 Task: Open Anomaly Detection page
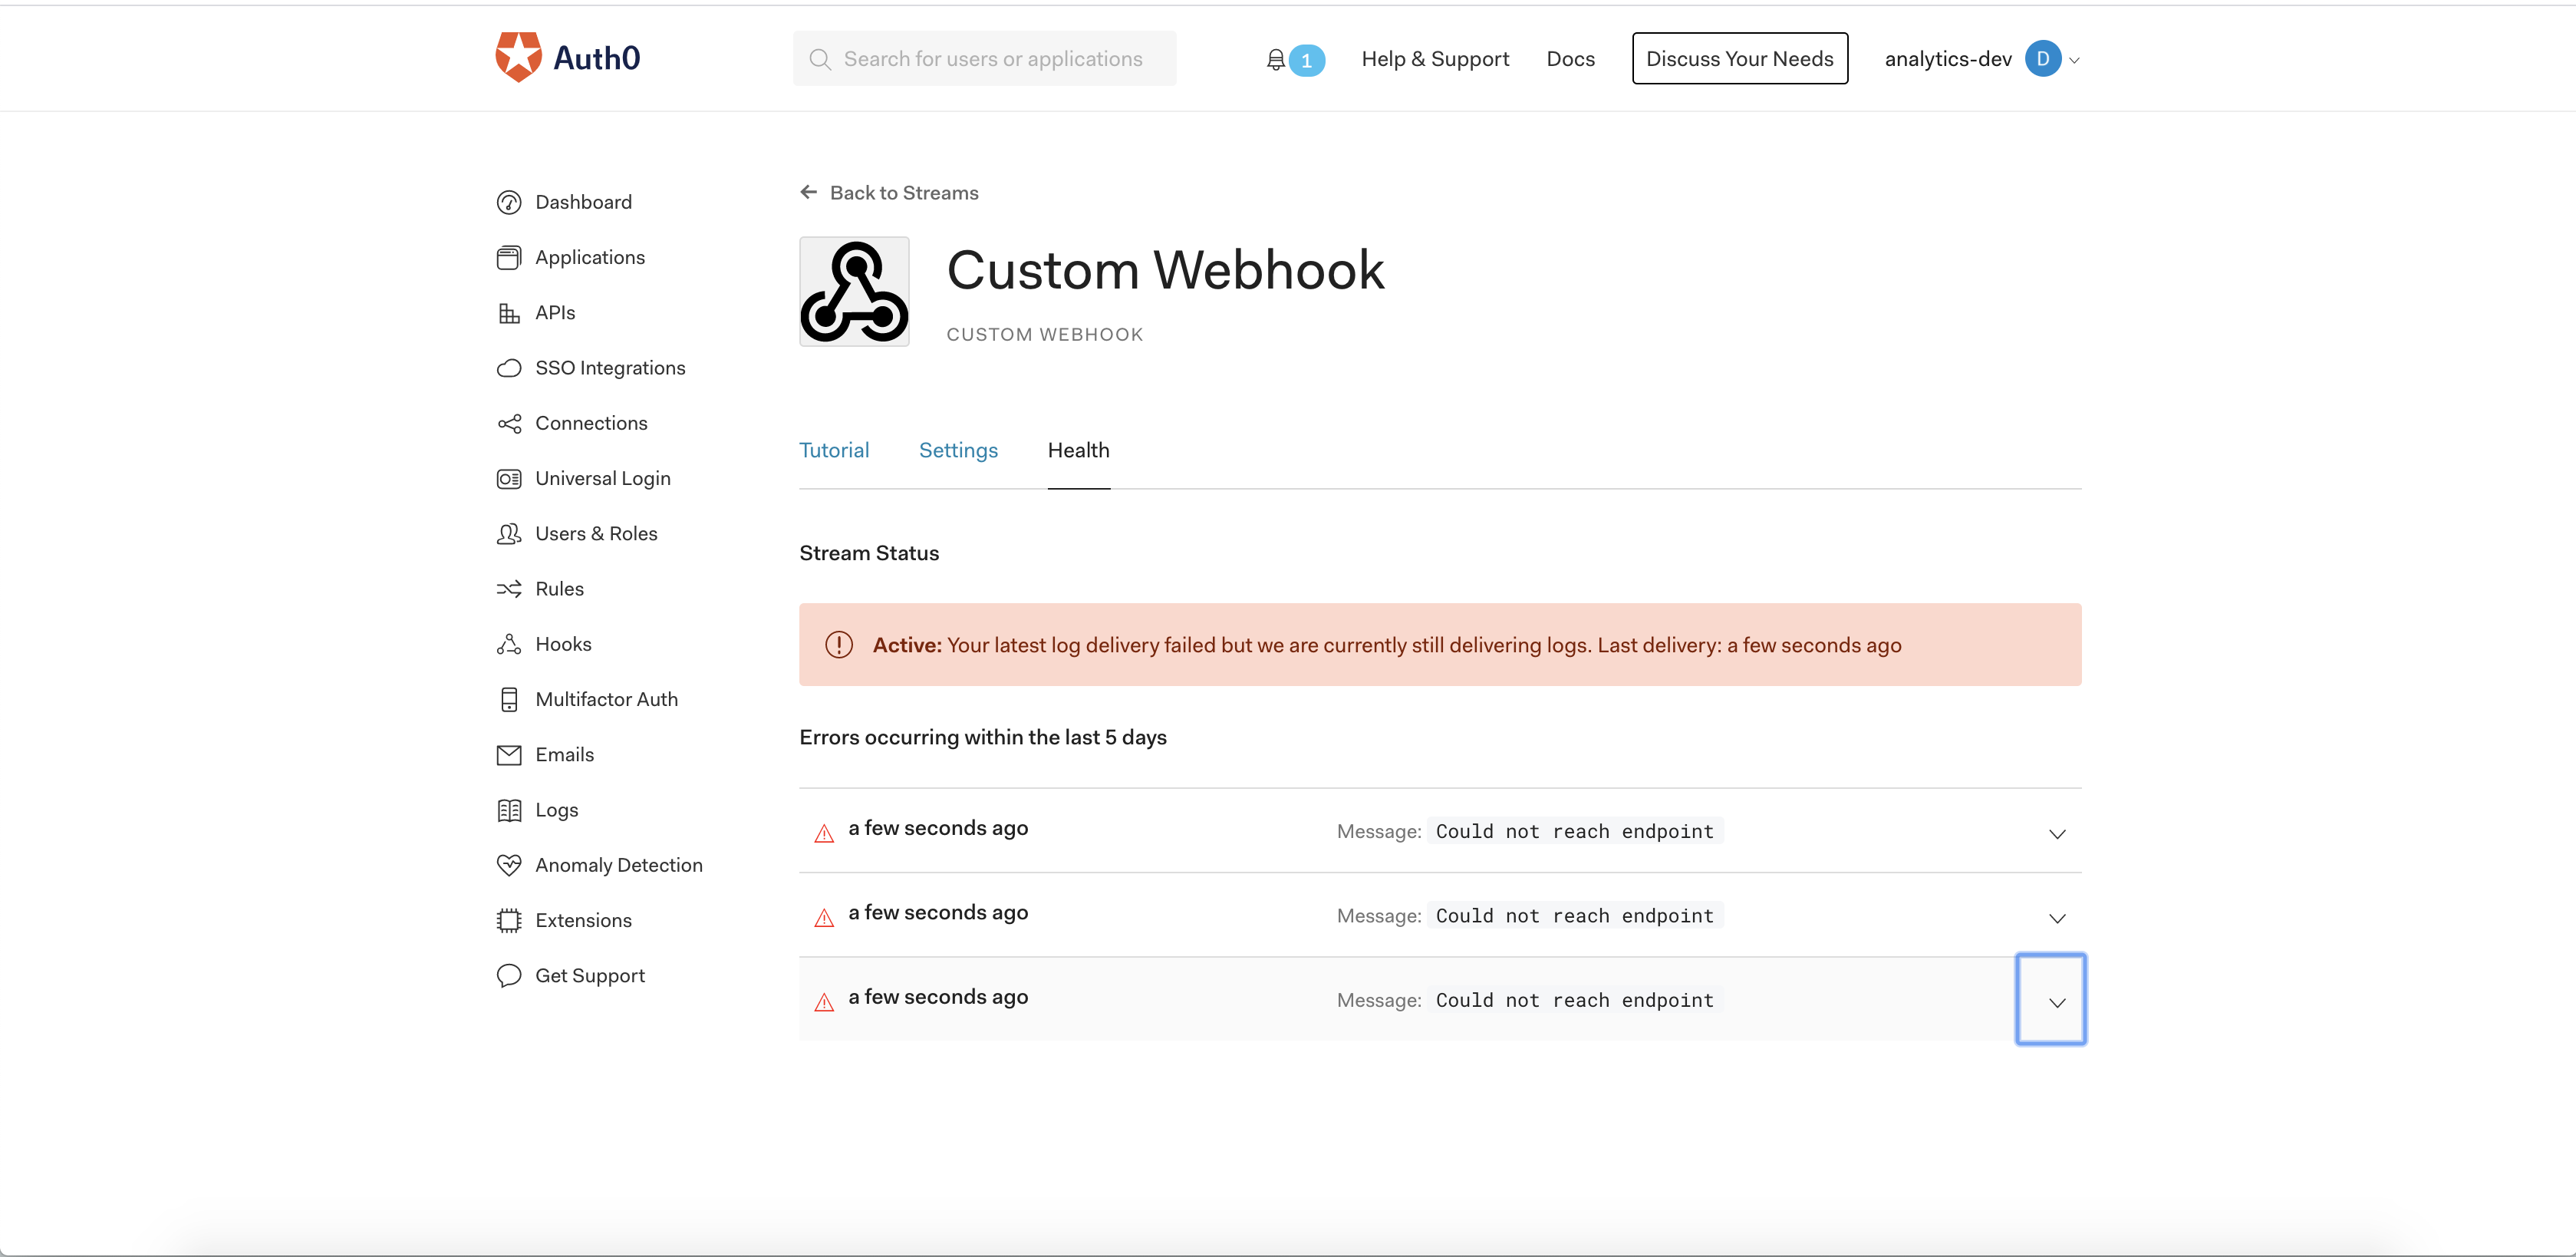(x=618, y=865)
